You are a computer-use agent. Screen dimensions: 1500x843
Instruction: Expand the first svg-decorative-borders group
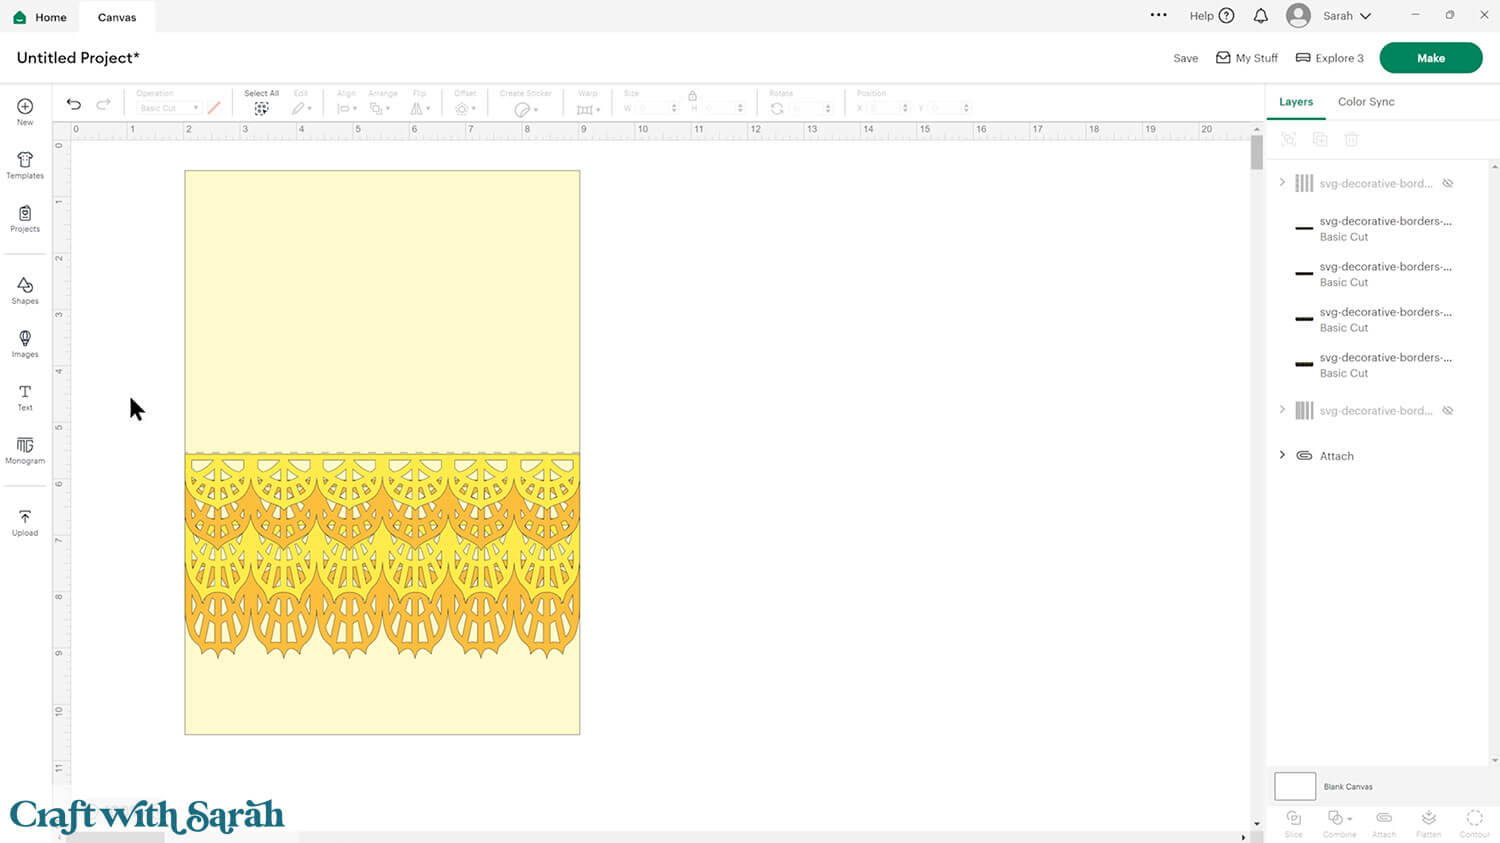pyautogui.click(x=1282, y=183)
